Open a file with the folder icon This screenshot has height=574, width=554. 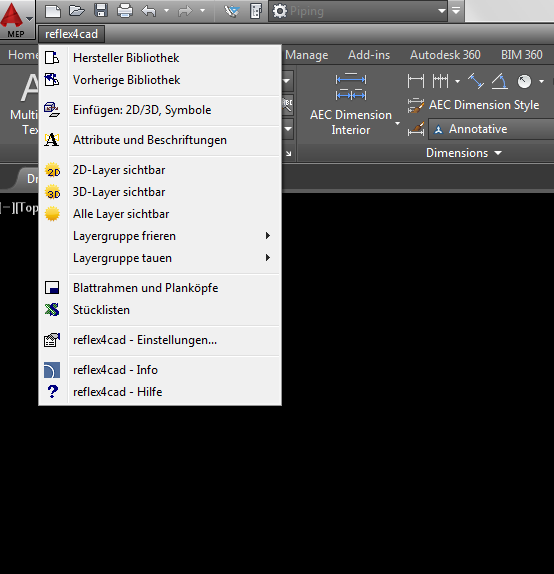[77, 11]
